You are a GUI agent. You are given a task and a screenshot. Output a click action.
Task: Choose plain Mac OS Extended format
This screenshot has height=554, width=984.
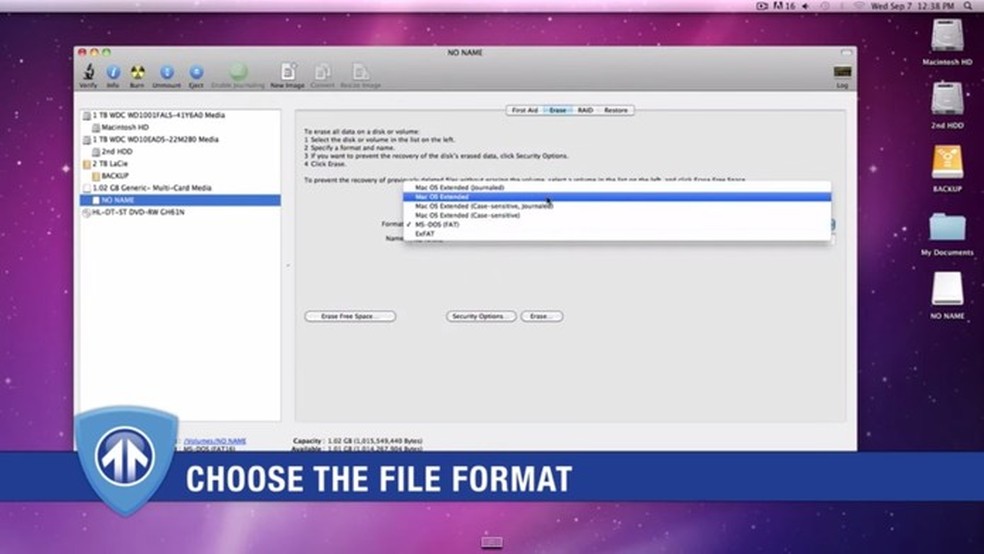(617, 197)
